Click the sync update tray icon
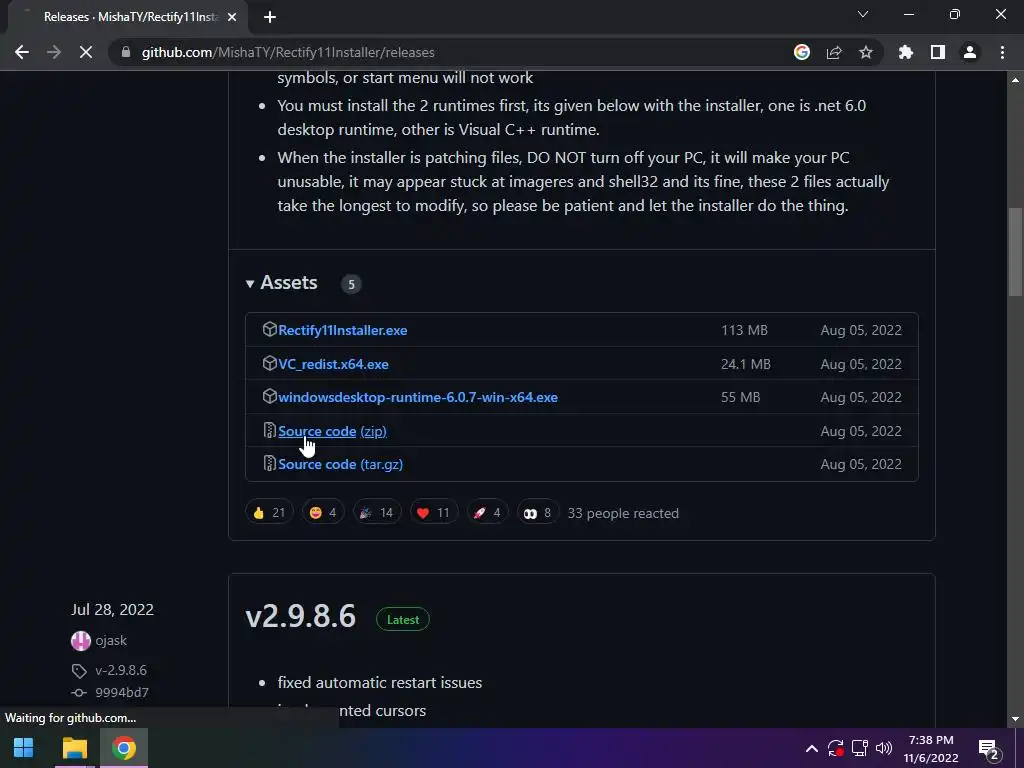Viewport: 1024px width, 768px height. (835, 748)
